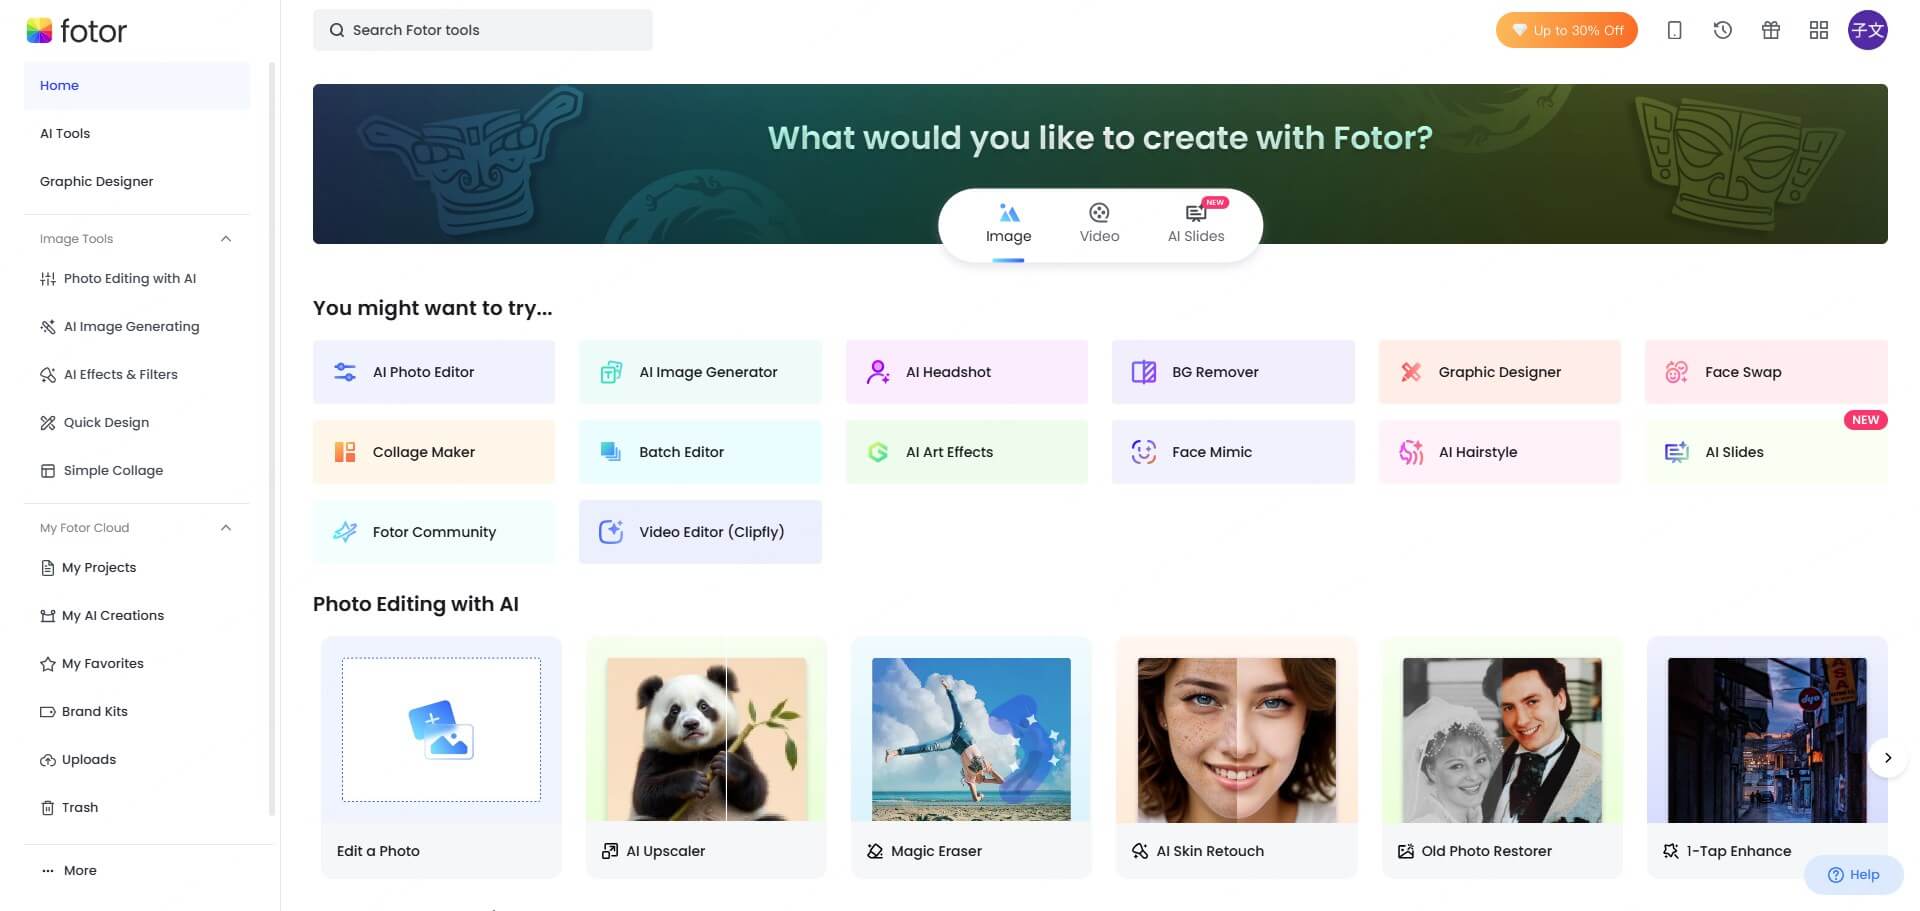The height and width of the screenshot is (911, 1920).
Task: Open the mobile app download icon
Action: [x=1674, y=30]
